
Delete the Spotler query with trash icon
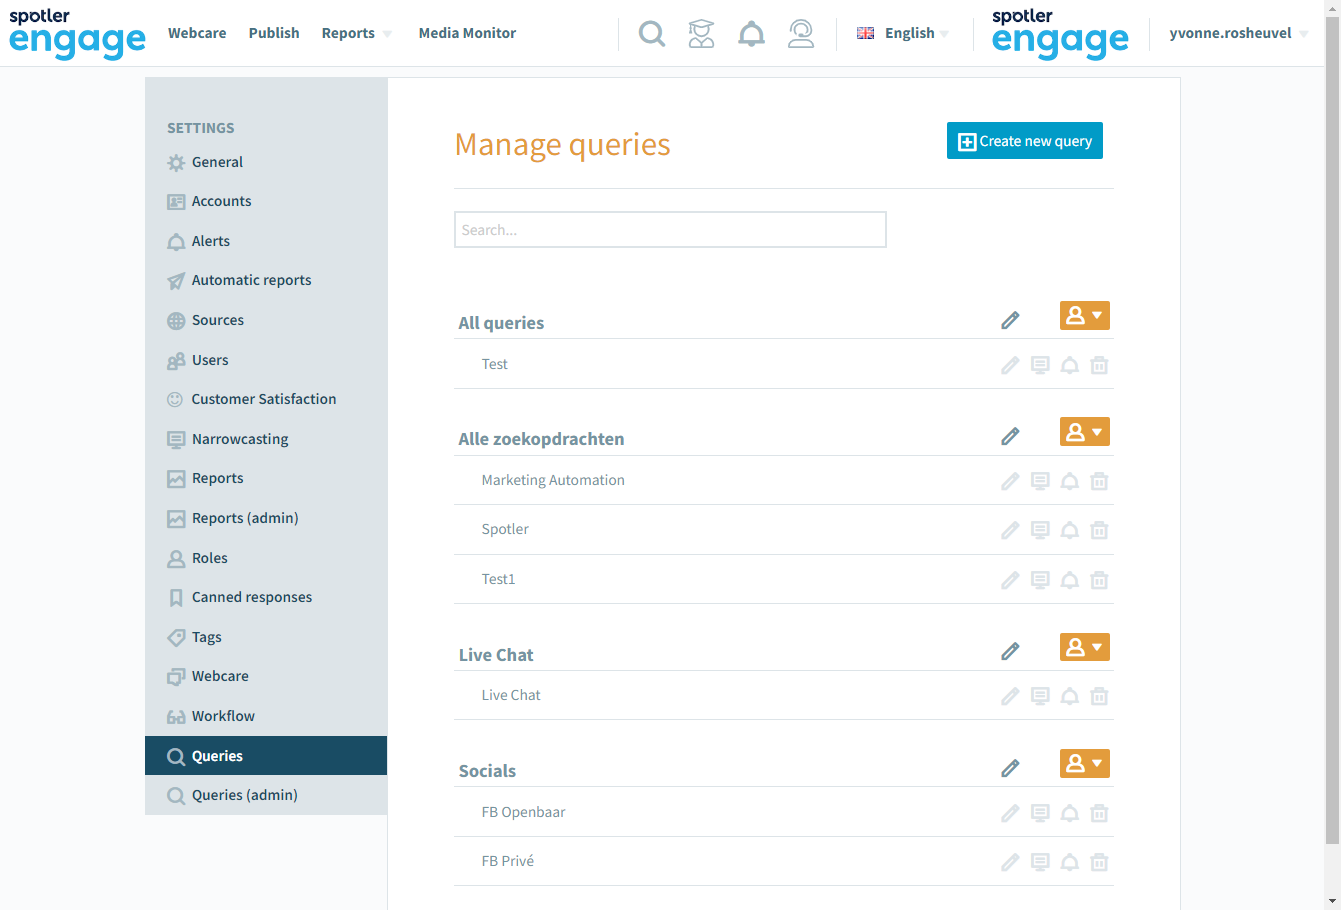click(1099, 530)
